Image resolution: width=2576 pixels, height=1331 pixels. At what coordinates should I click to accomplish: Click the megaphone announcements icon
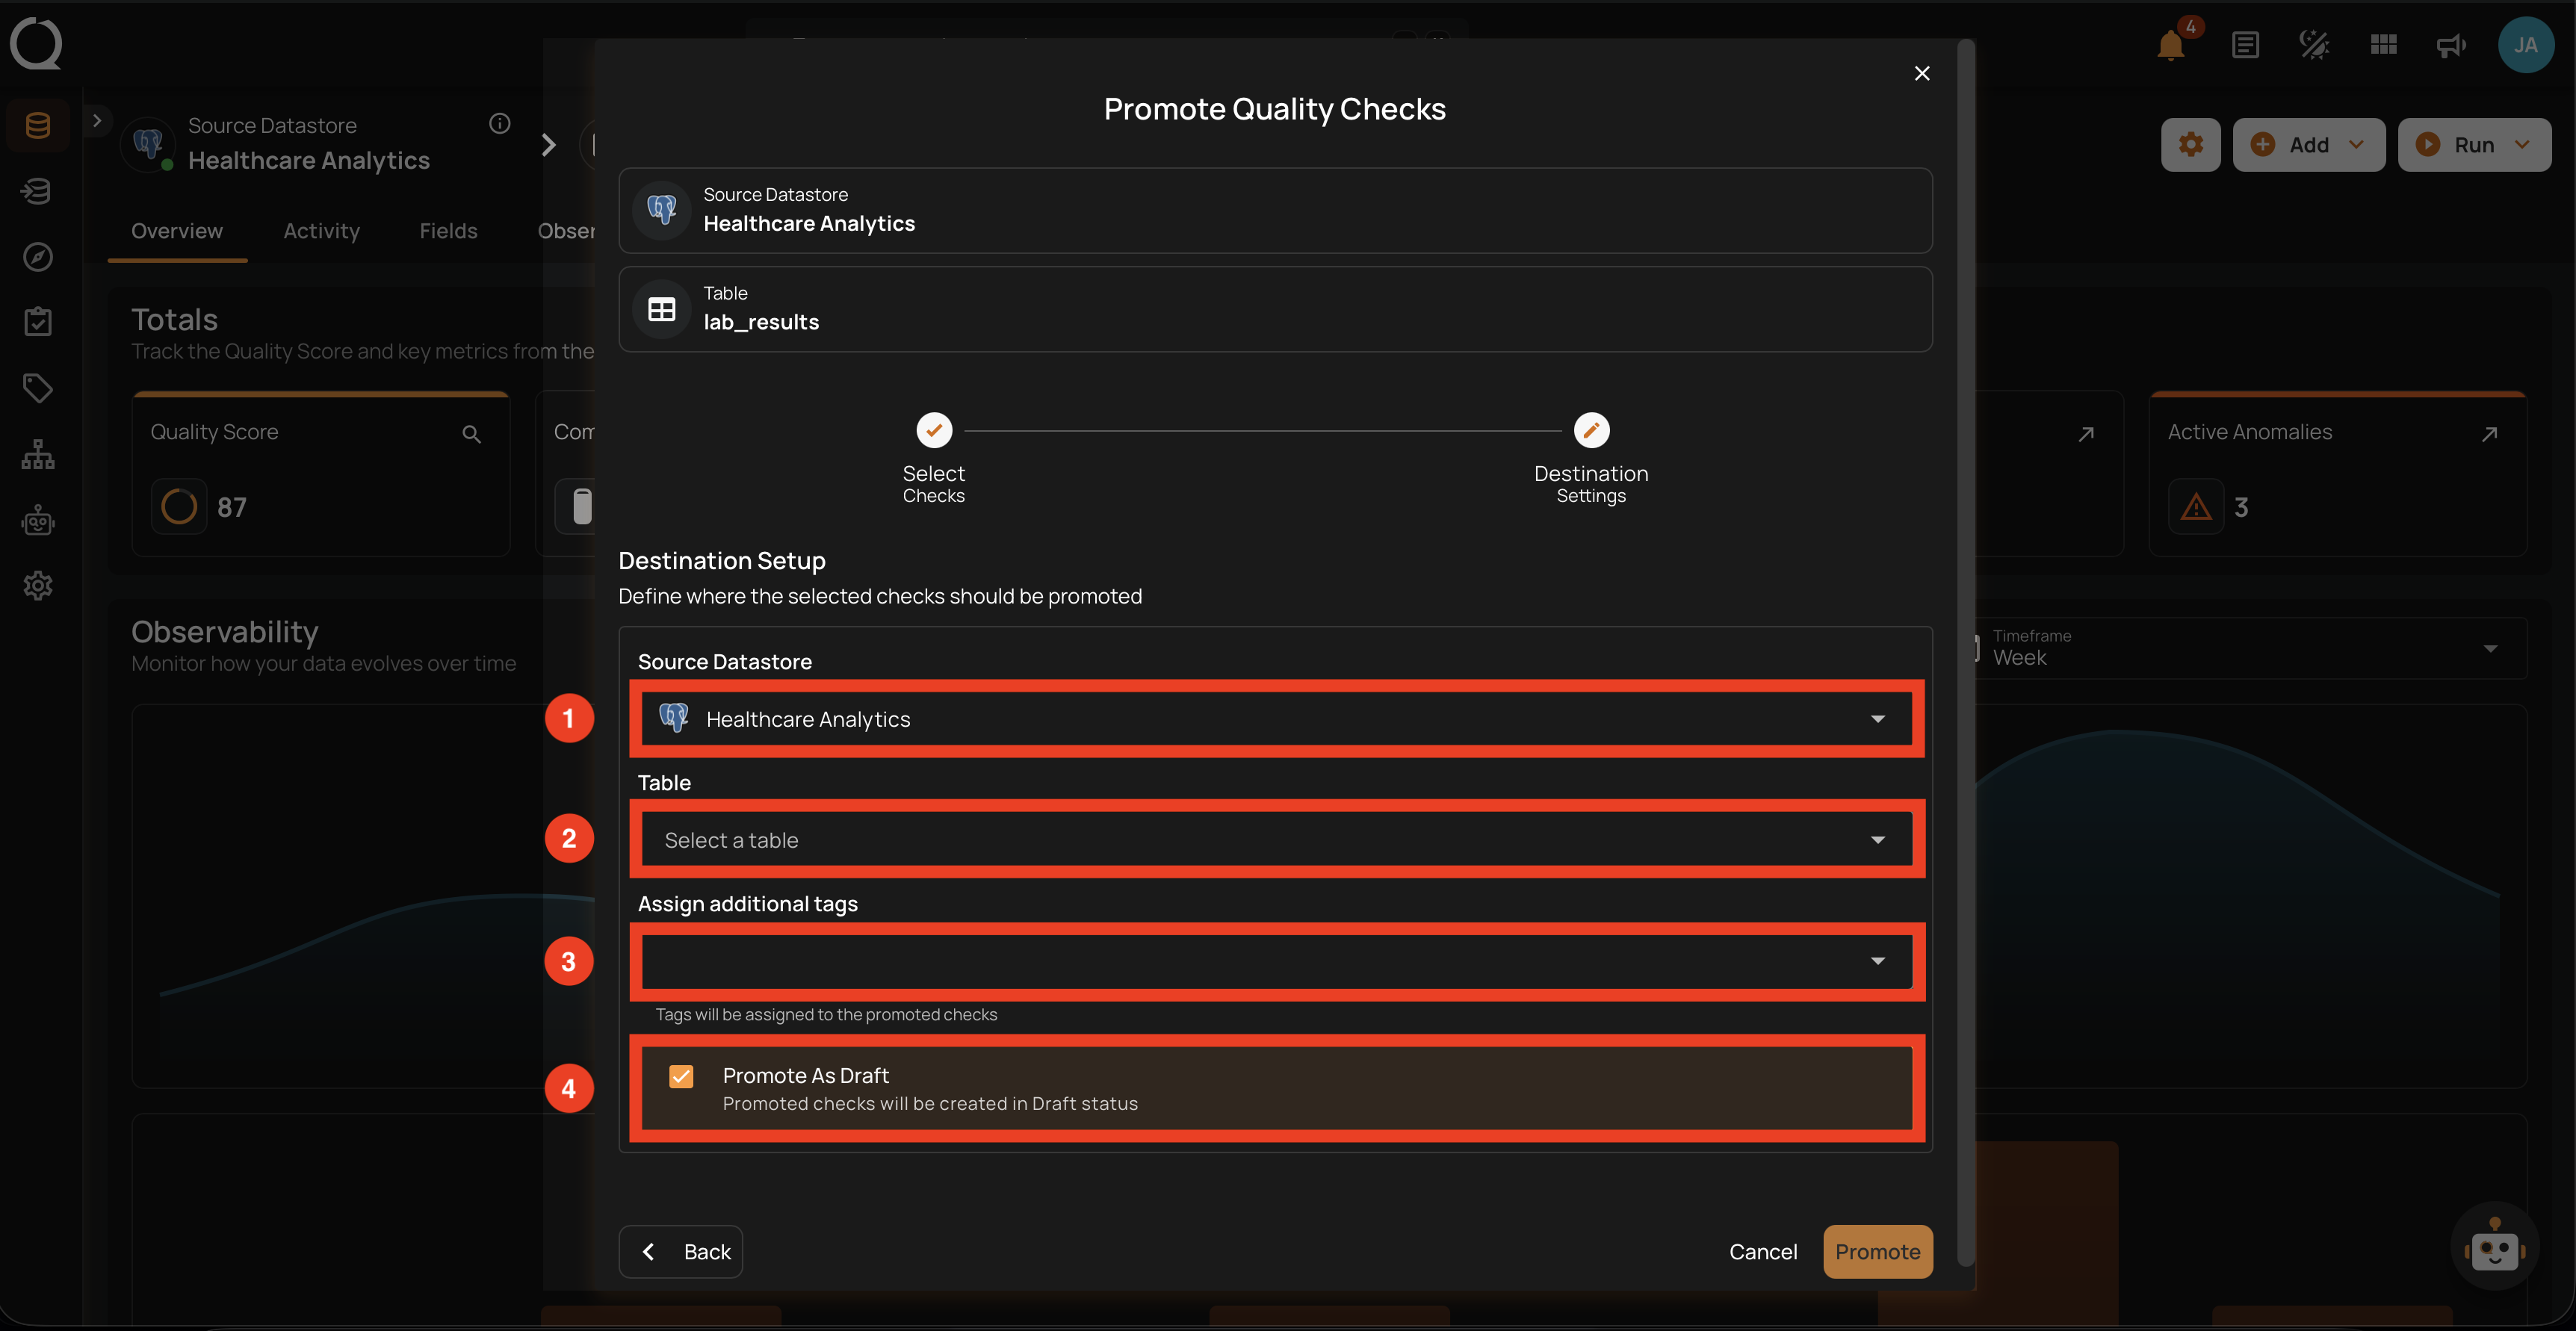pos(2451,46)
